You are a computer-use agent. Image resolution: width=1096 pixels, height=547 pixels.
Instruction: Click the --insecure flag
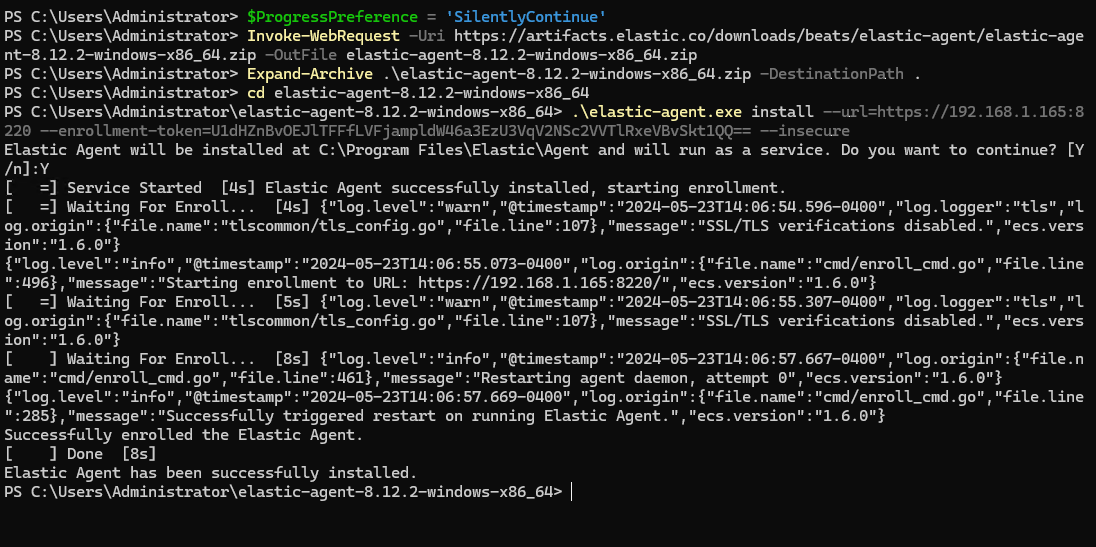pos(808,131)
